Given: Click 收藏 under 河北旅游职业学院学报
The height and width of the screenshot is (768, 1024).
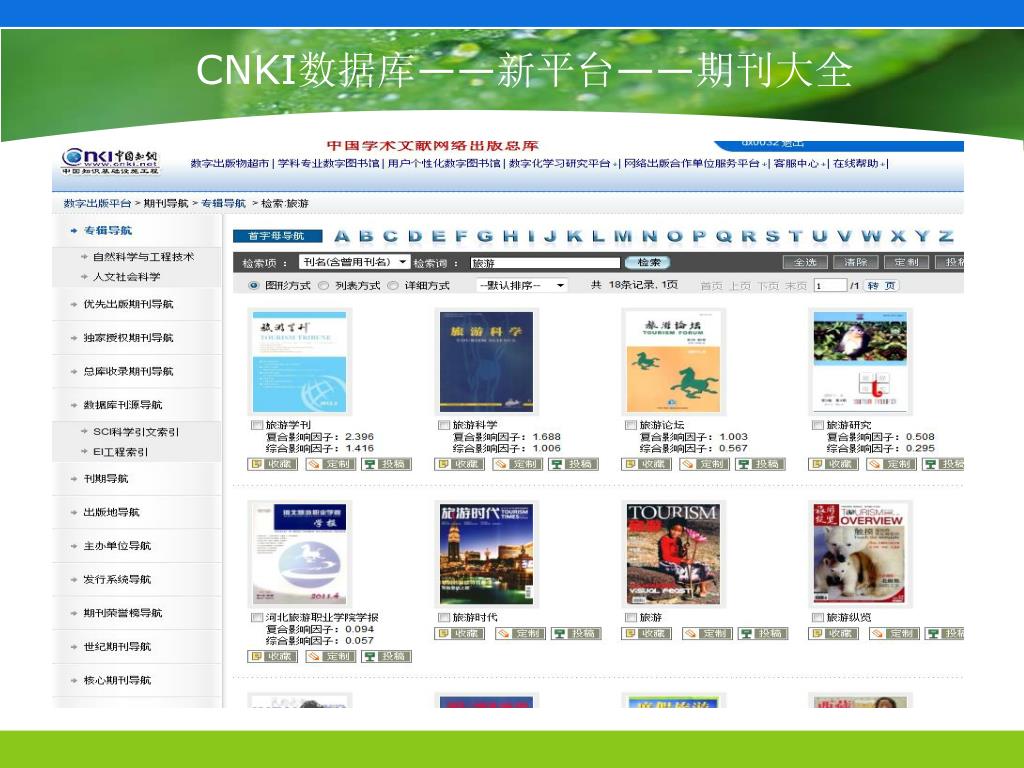Looking at the screenshot, I should click(x=273, y=656).
